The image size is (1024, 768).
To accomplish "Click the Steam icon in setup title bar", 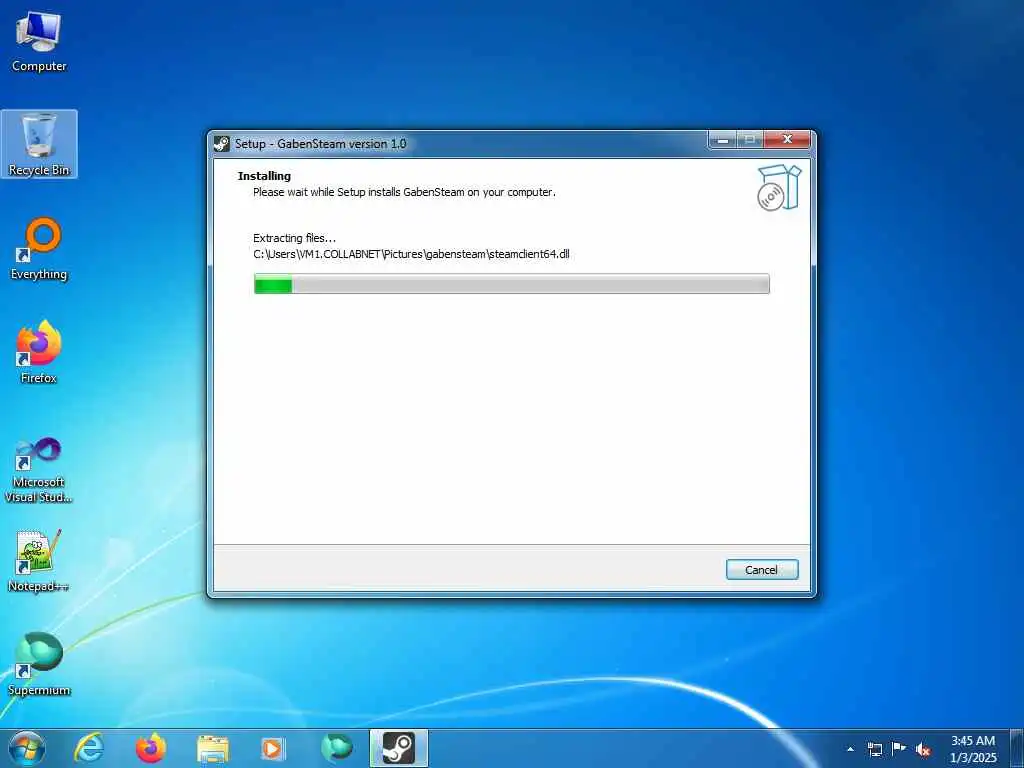I will pyautogui.click(x=222, y=144).
